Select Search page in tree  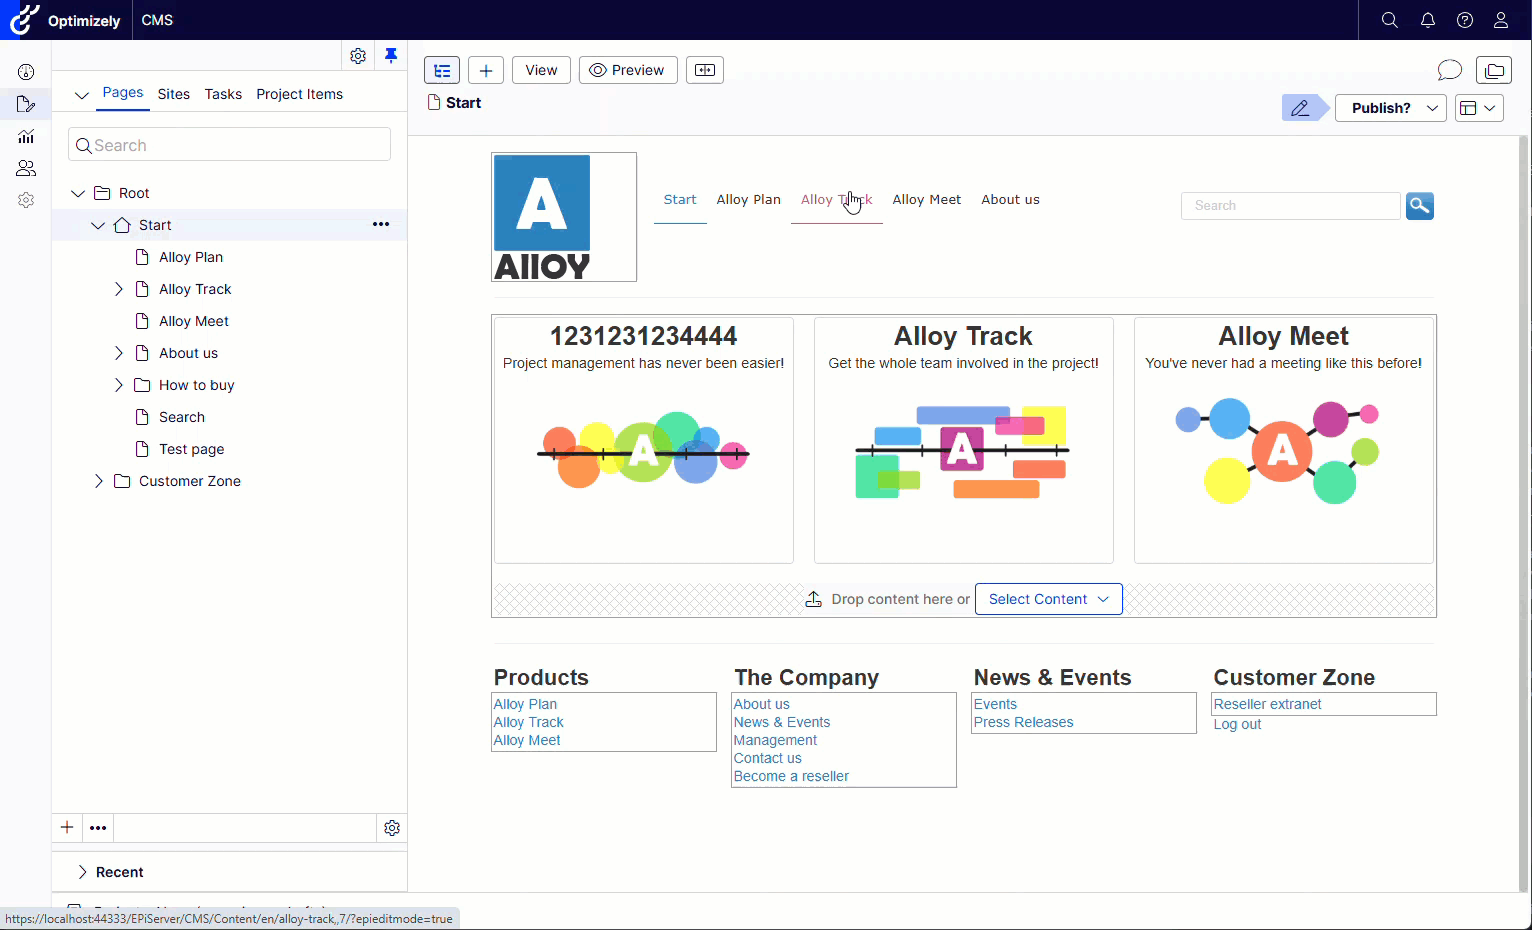[182, 417]
